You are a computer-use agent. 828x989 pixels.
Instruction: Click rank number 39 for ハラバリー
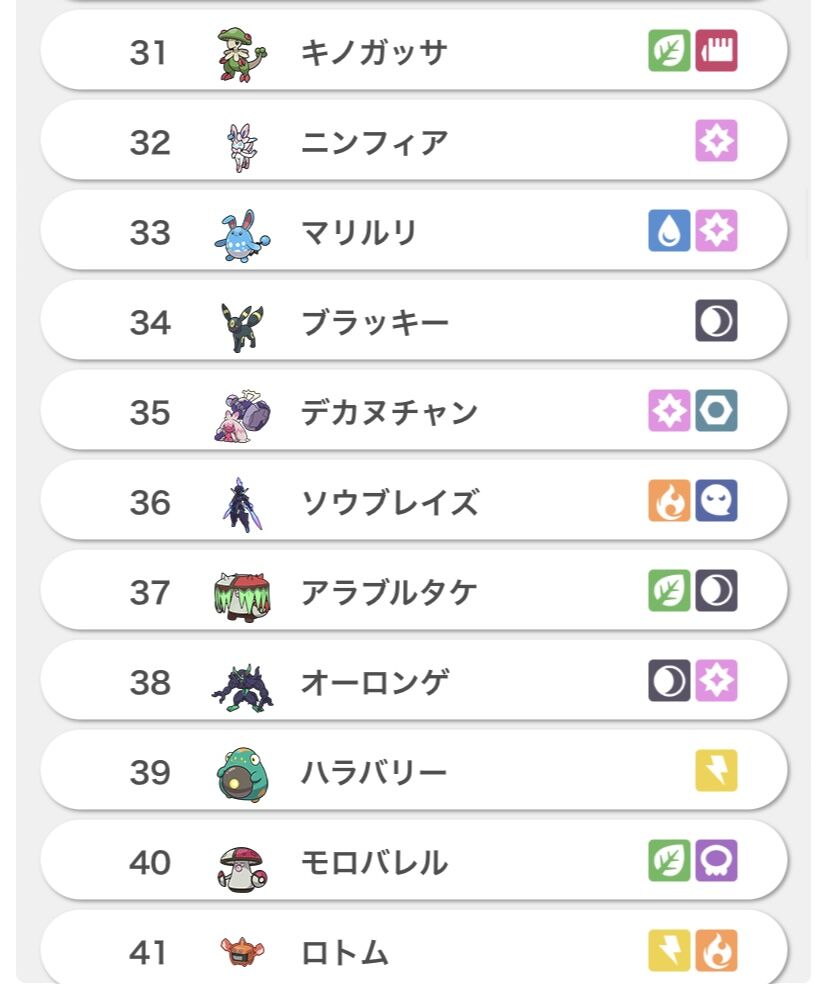click(x=150, y=773)
